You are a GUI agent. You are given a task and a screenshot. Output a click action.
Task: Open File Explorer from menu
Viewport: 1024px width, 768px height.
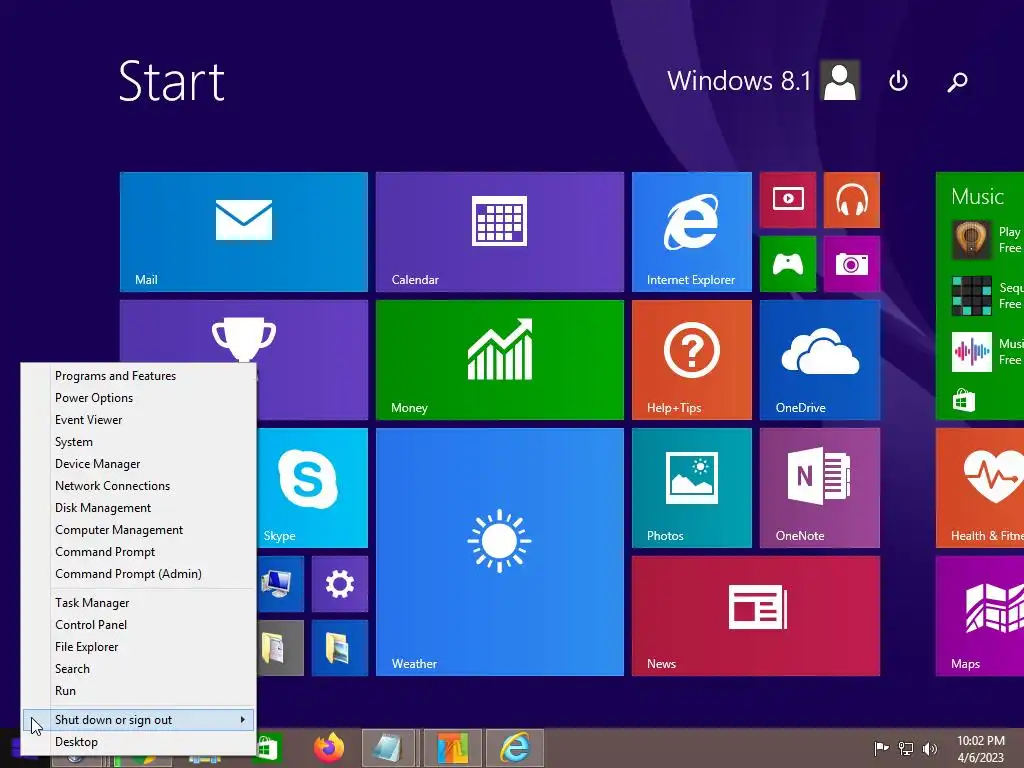tap(138, 647)
